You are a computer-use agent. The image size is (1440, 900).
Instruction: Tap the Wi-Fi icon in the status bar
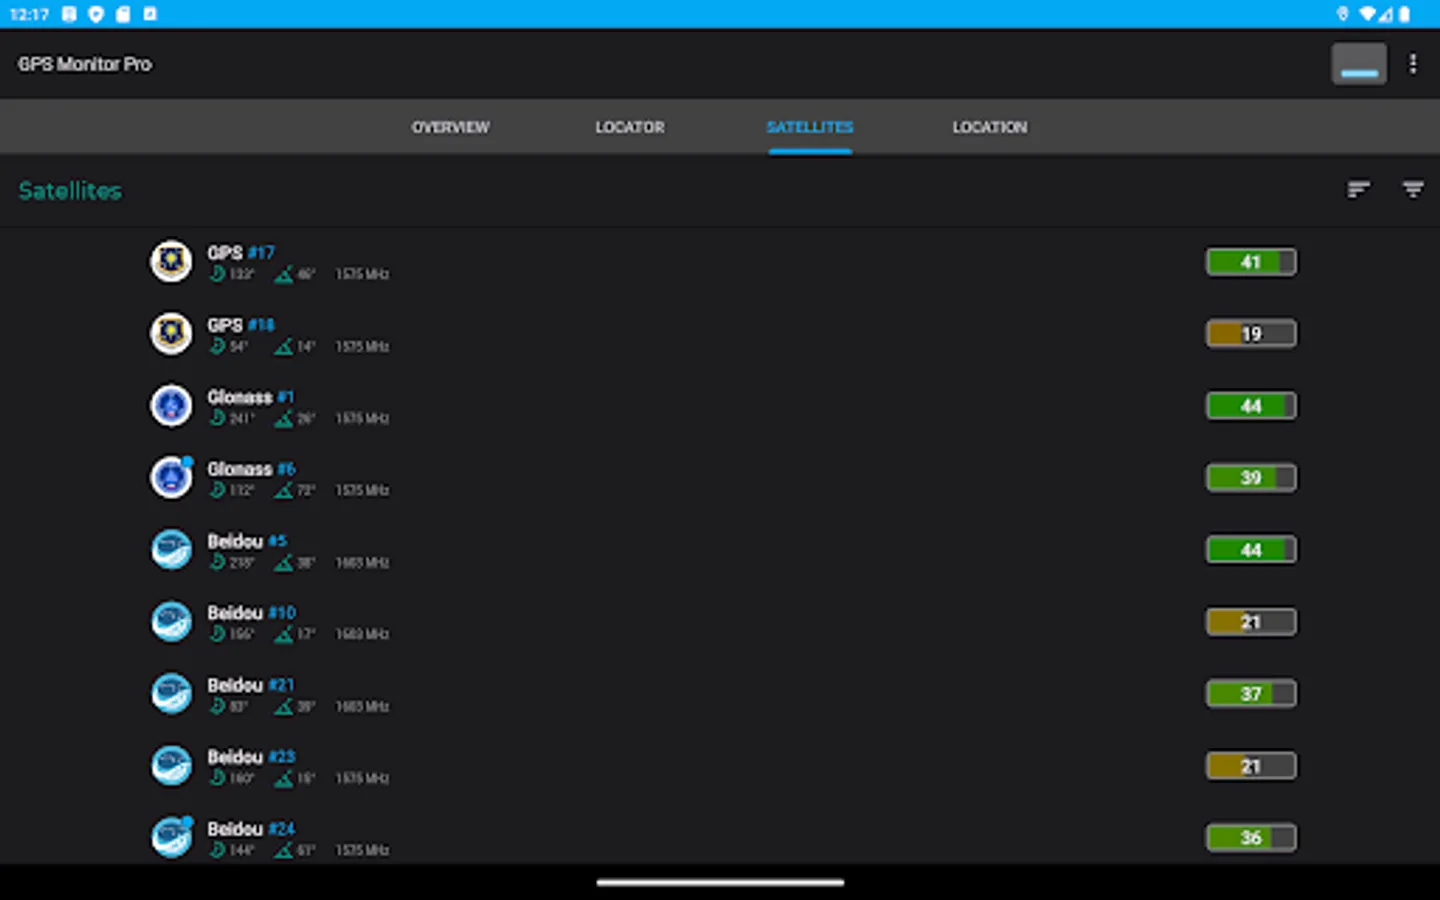[x=1367, y=14]
